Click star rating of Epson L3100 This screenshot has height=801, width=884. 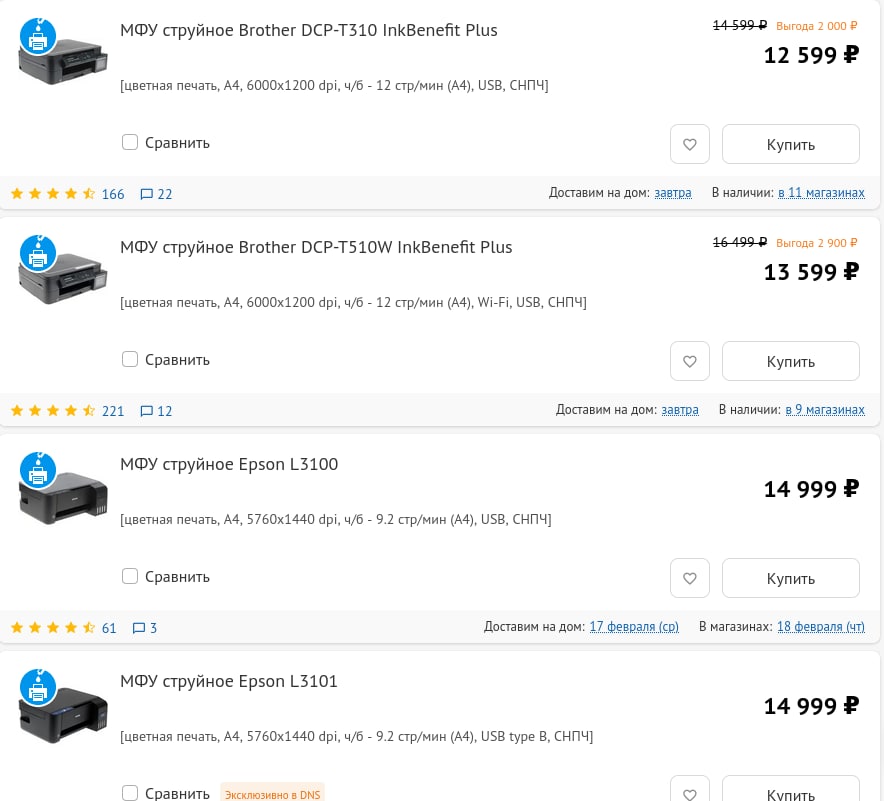click(x=53, y=628)
